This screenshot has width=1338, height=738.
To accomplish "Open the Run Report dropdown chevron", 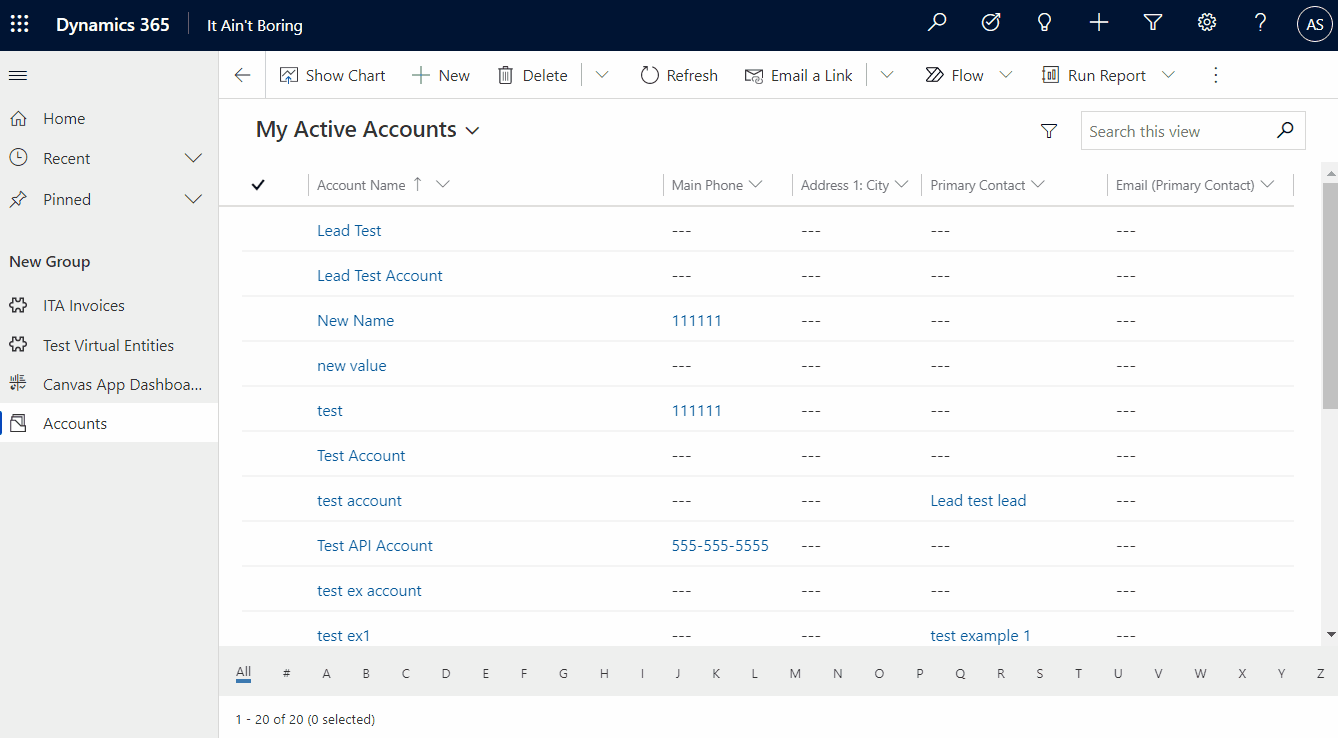I will [1168, 75].
